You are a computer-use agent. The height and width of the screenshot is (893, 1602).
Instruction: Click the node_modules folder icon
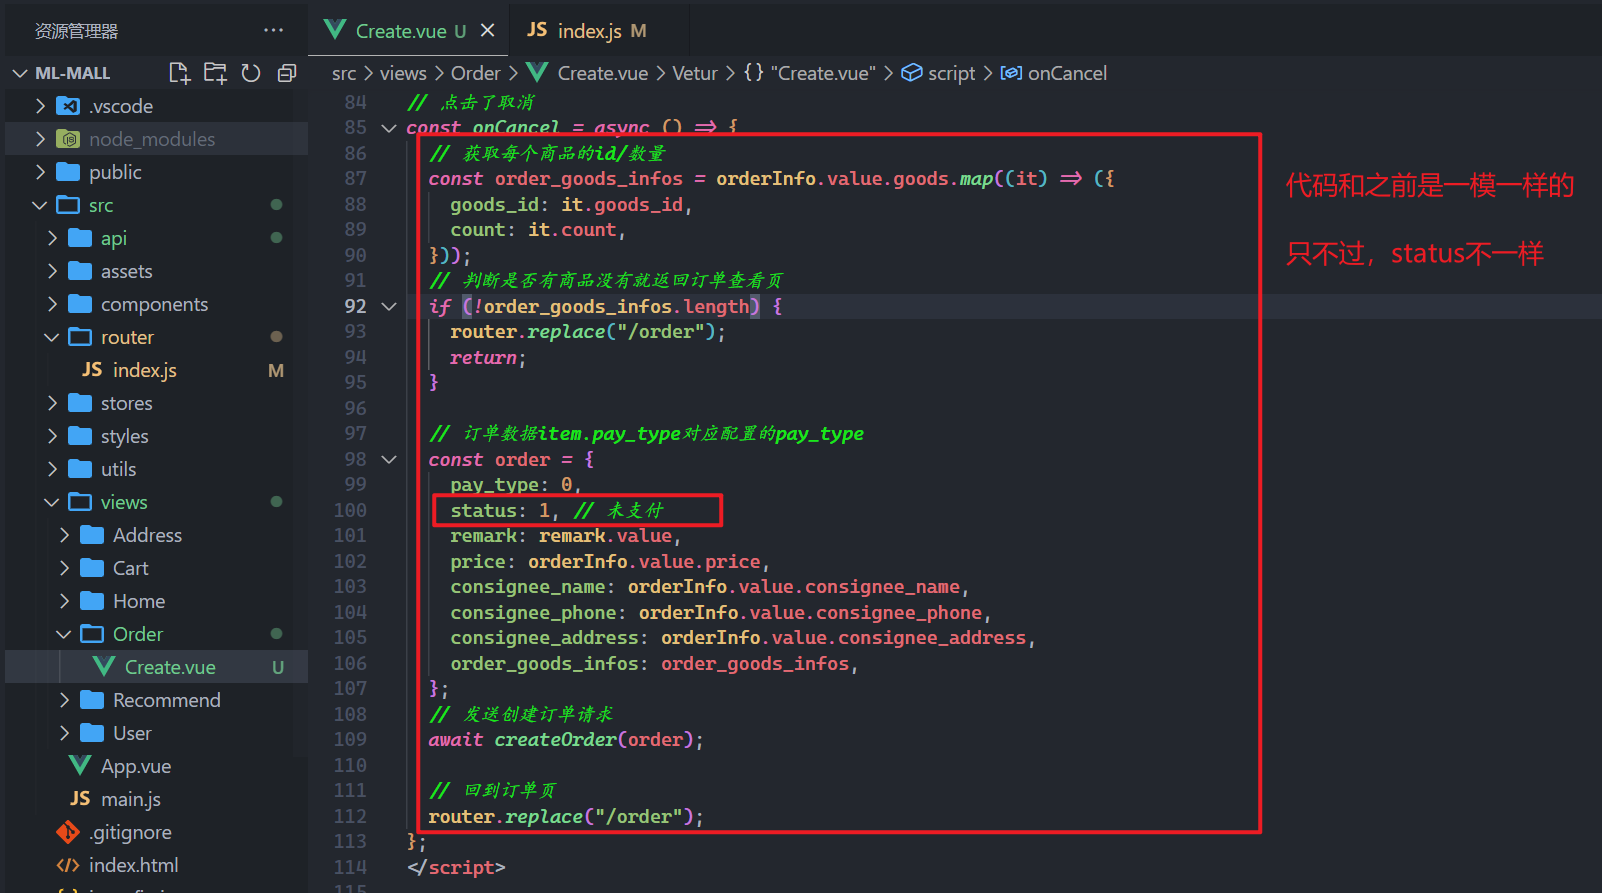[x=68, y=139]
